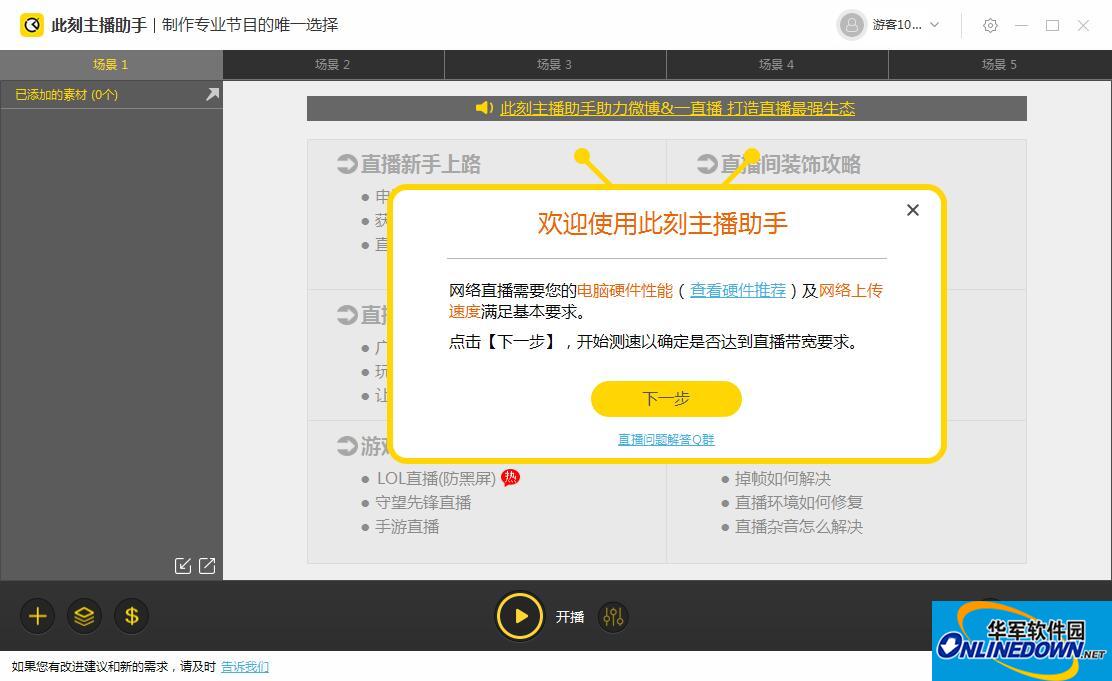
Task: Maximize the application window
Action: point(1052,26)
